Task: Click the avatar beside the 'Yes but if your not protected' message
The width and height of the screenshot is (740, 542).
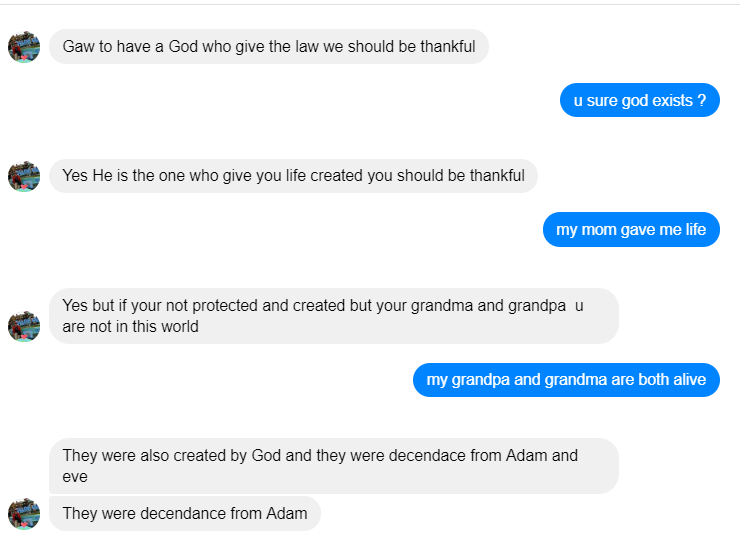Action: (x=24, y=326)
